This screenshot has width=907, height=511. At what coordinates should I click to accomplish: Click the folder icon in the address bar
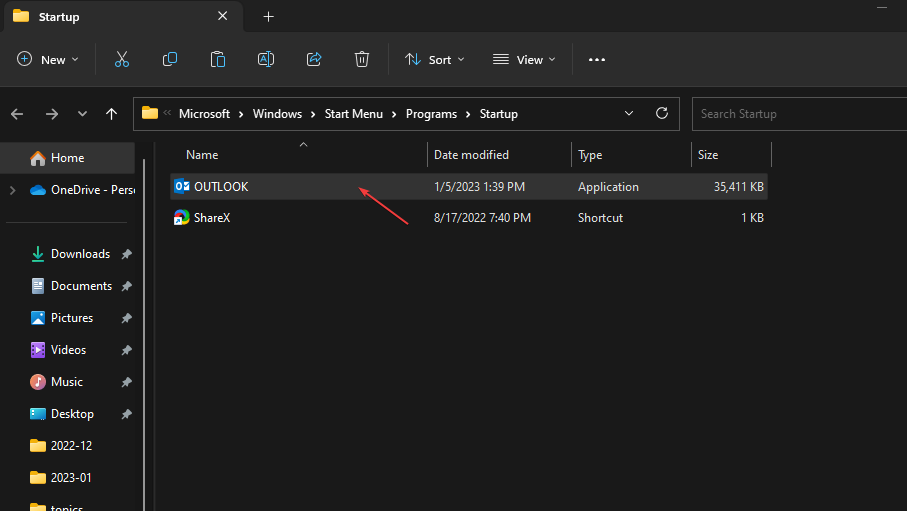click(x=150, y=113)
